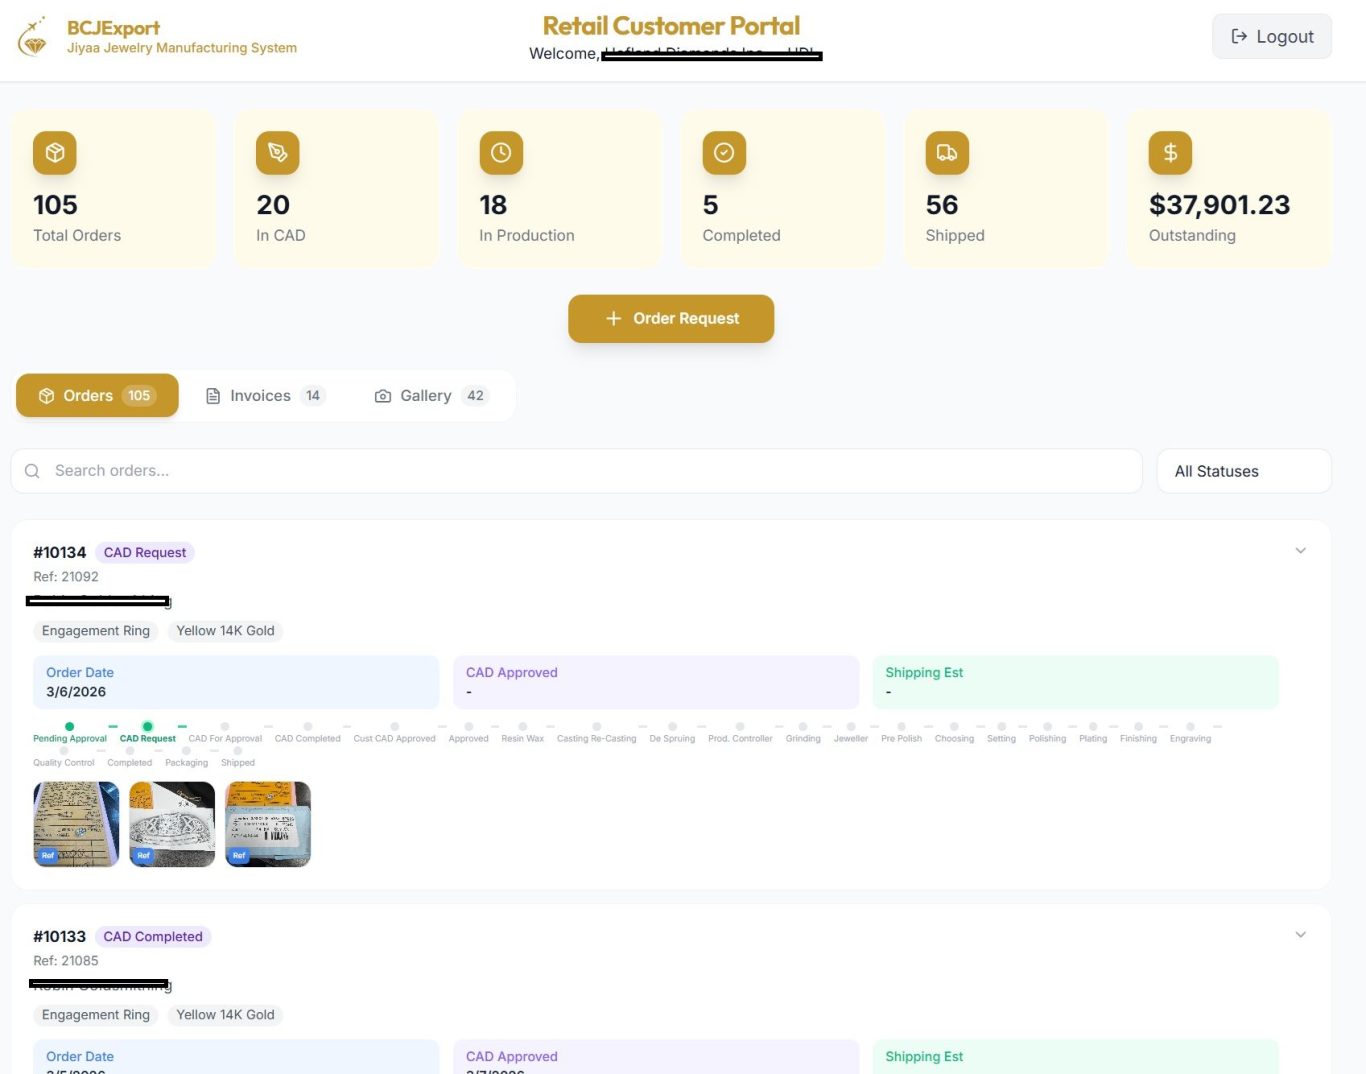Expand order #10133 details chevron
1366x1074 pixels.
pyautogui.click(x=1300, y=935)
